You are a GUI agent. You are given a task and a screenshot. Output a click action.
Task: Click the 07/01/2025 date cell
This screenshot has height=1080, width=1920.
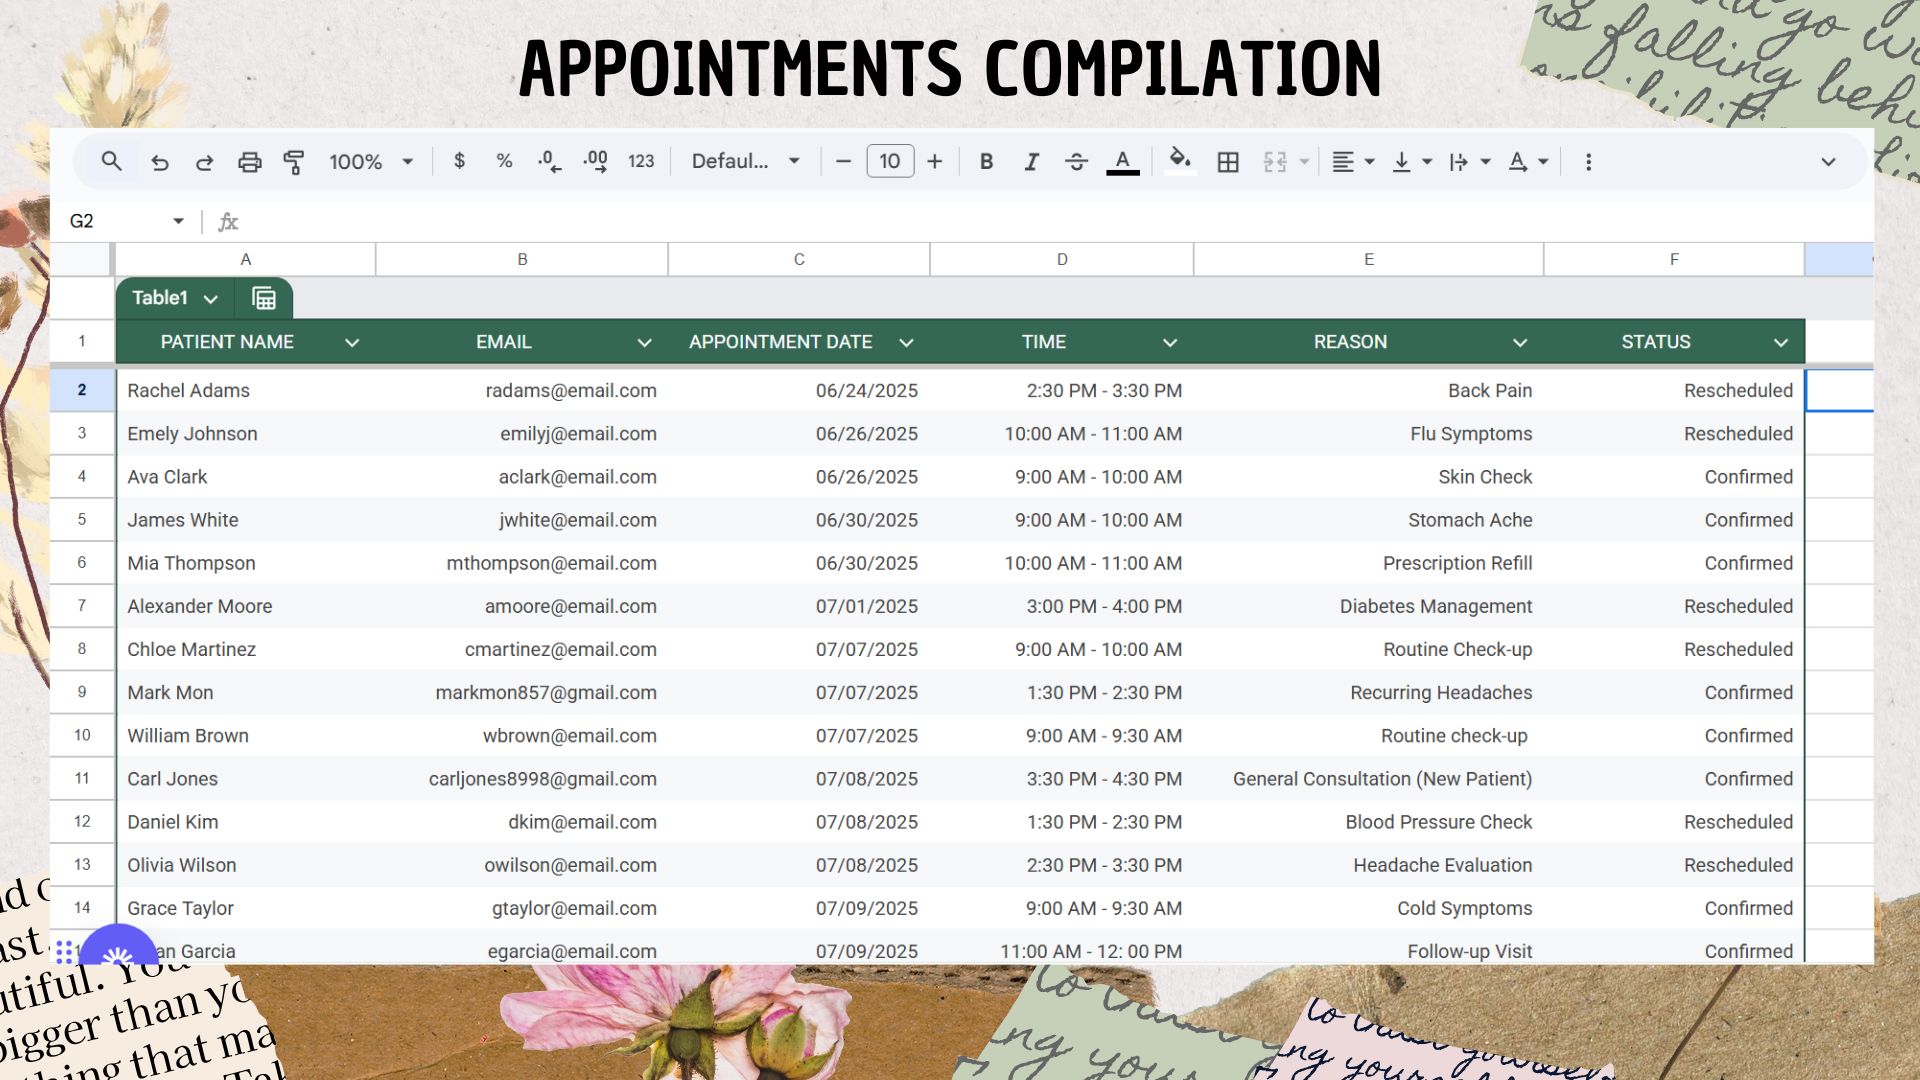point(799,606)
